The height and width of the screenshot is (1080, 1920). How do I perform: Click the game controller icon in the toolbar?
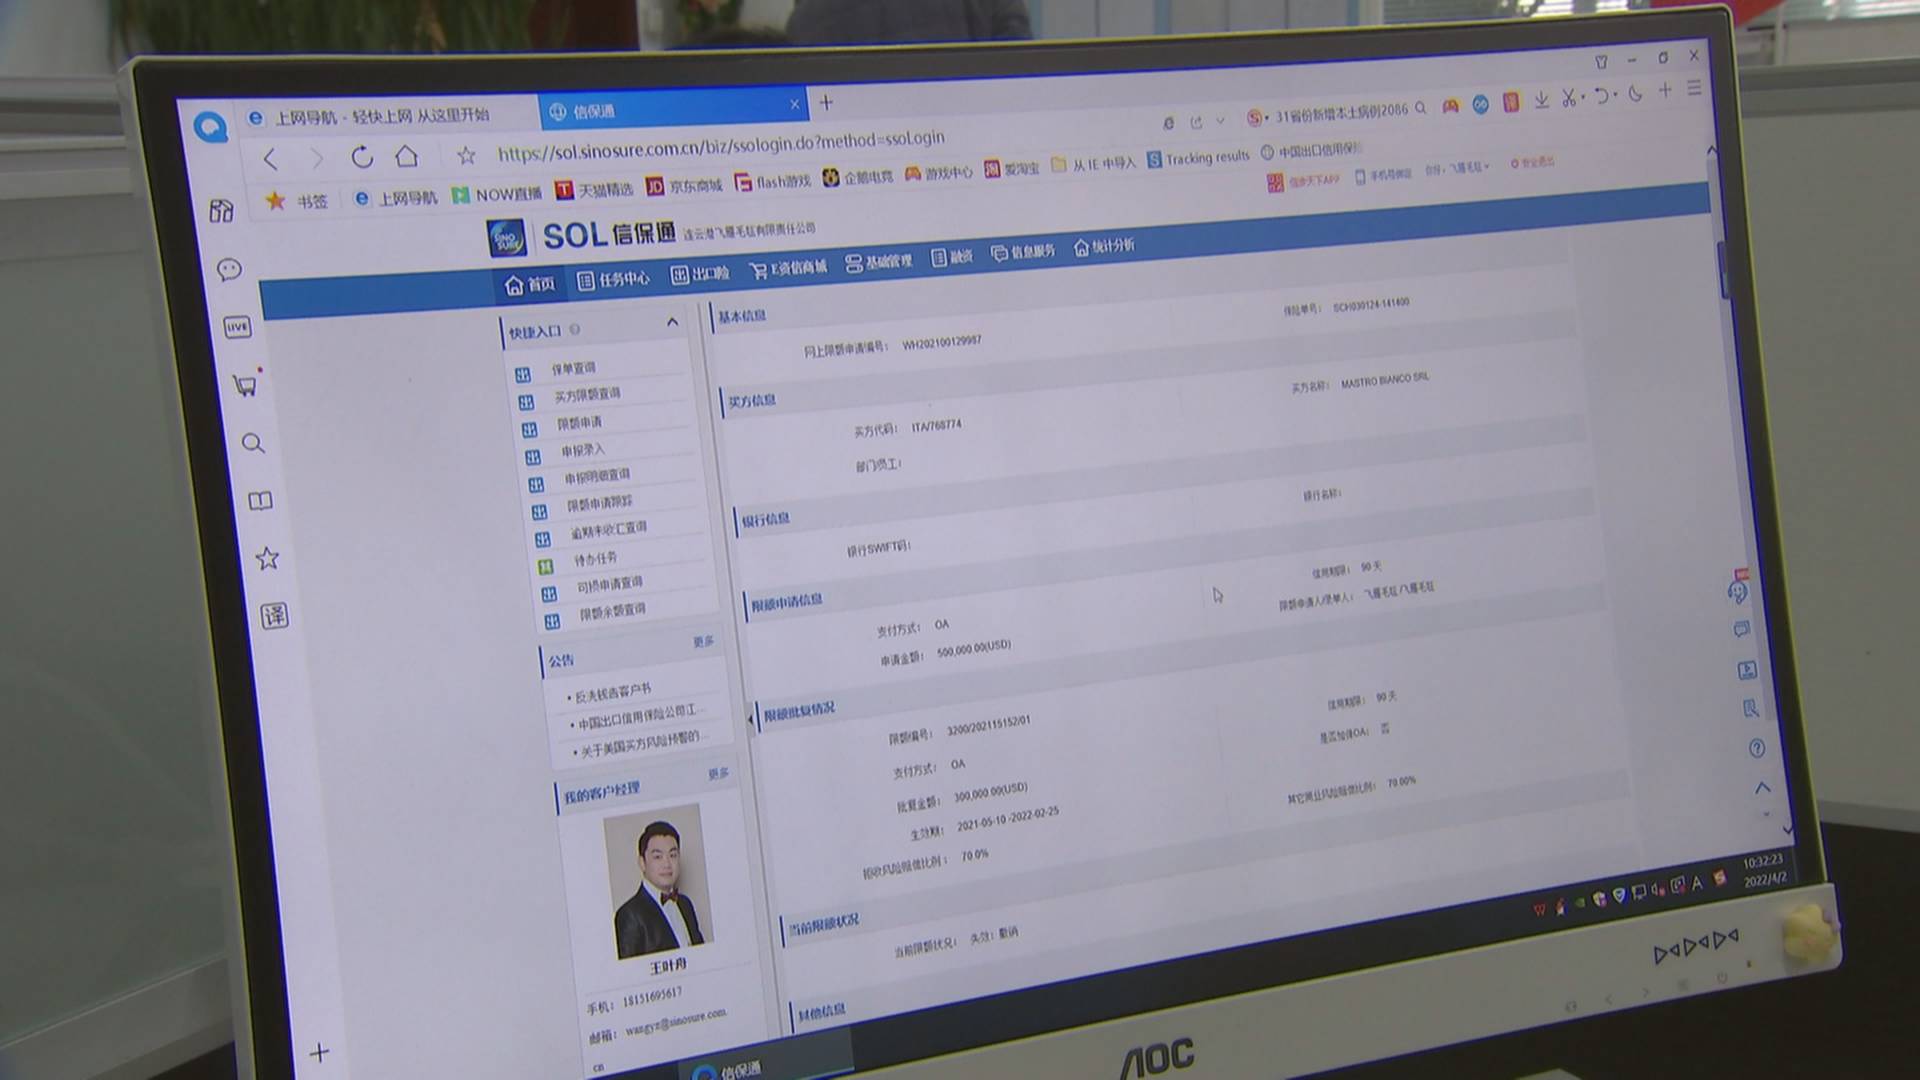point(1450,106)
